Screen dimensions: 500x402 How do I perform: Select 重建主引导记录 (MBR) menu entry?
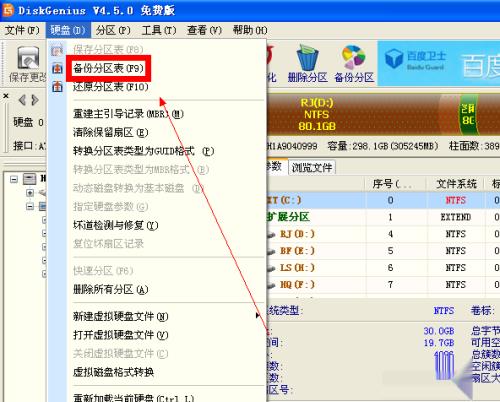[x=128, y=114]
